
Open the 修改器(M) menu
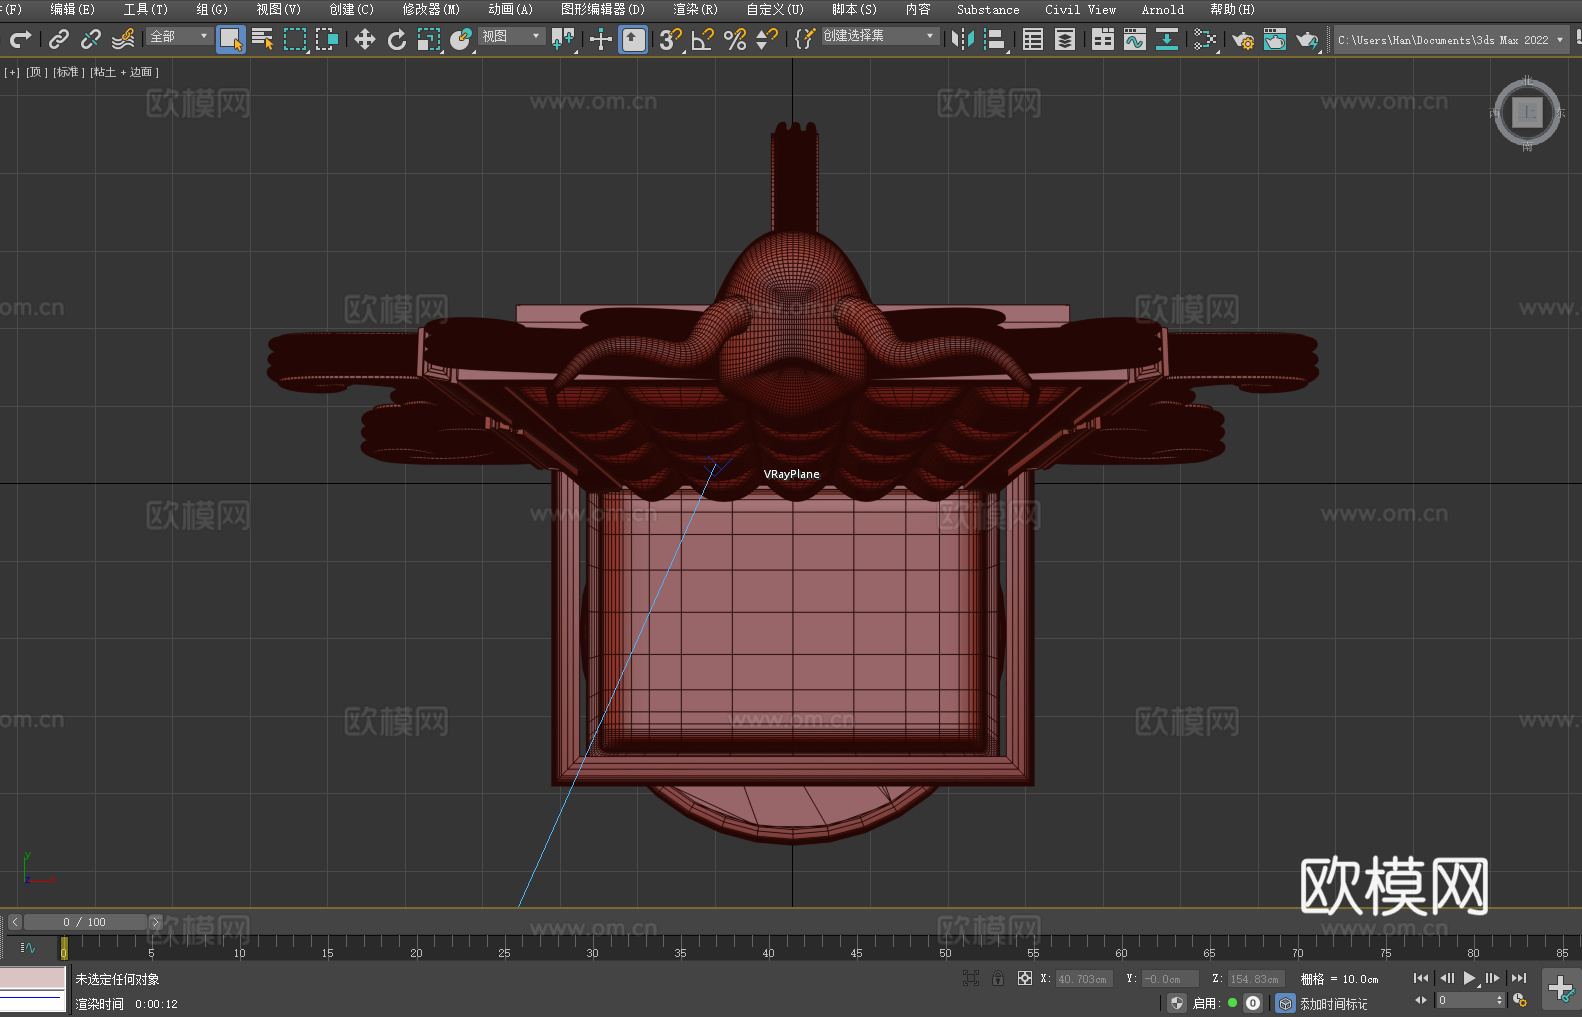click(x=431, y=9)
